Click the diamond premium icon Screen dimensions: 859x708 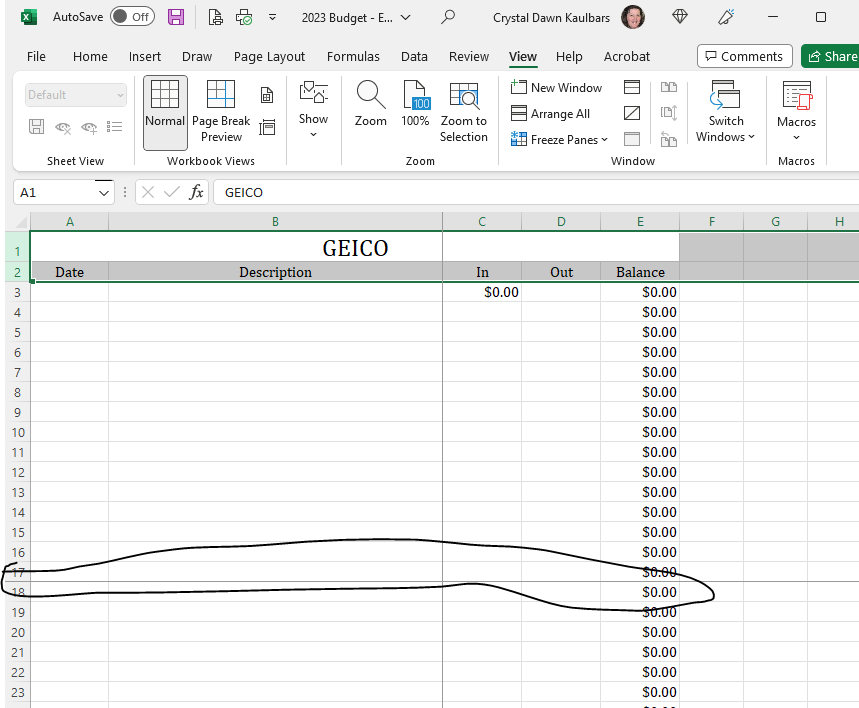[680, 17]
